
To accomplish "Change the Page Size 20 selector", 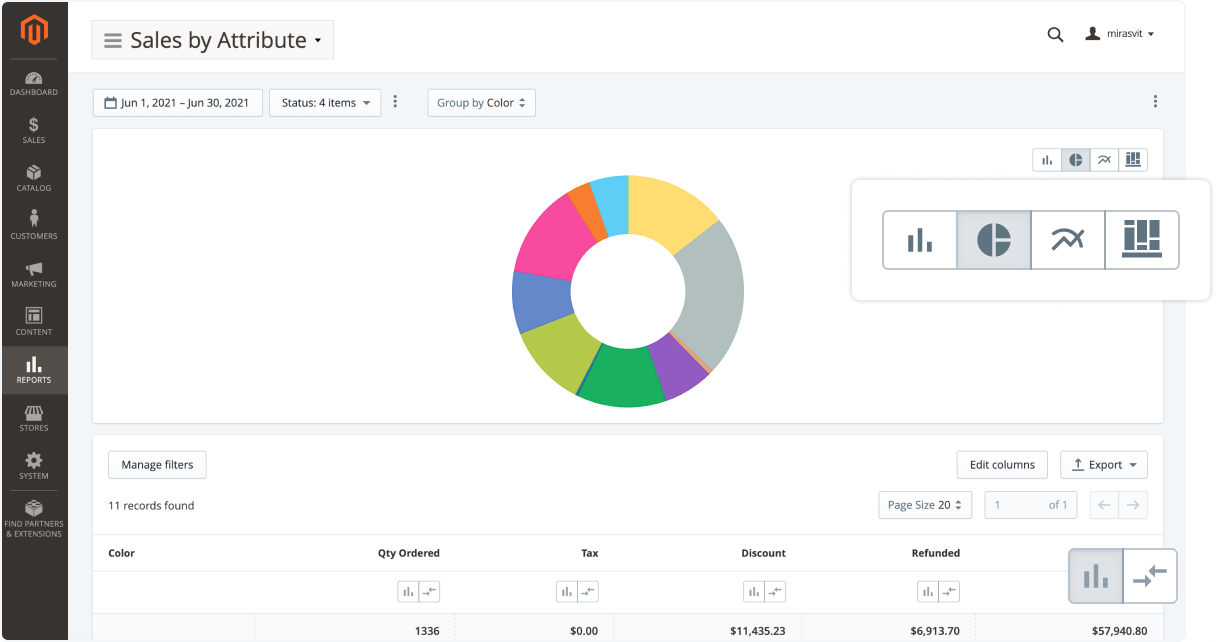I will pos(925,505).
